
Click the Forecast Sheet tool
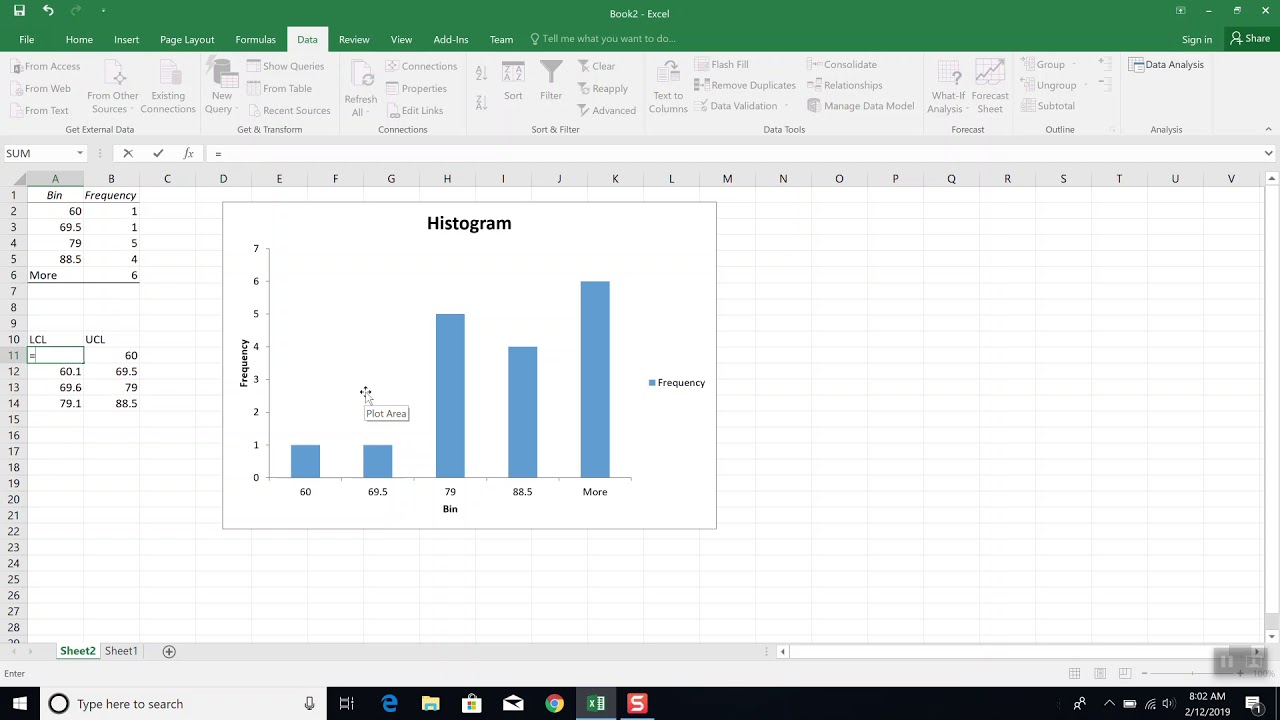[x=990, y=89]
